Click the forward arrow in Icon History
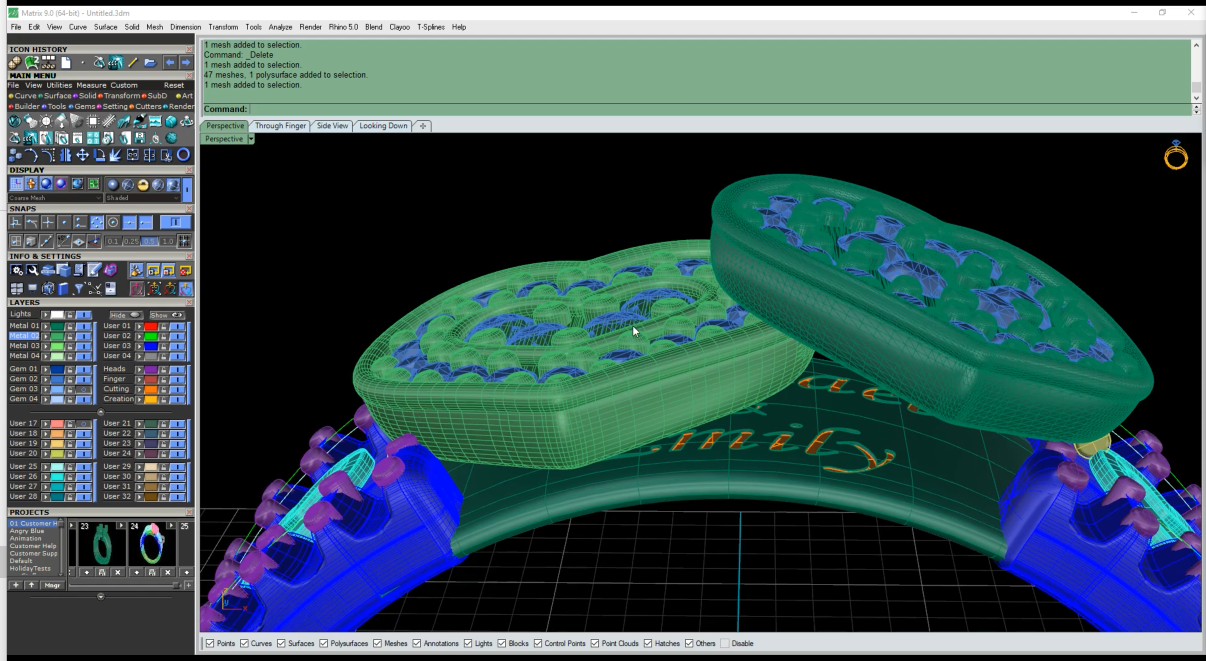Image resolution: width=1206 pixels, height=661 pixels. tap(185, 62)
